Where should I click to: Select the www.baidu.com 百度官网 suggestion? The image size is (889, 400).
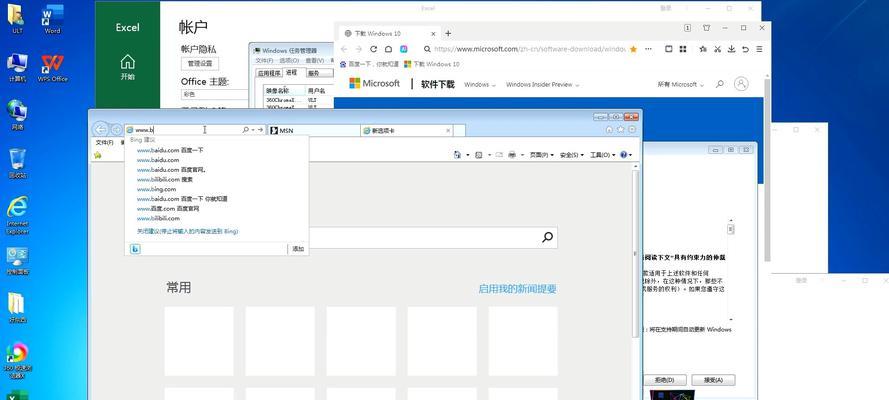[171, 169]
